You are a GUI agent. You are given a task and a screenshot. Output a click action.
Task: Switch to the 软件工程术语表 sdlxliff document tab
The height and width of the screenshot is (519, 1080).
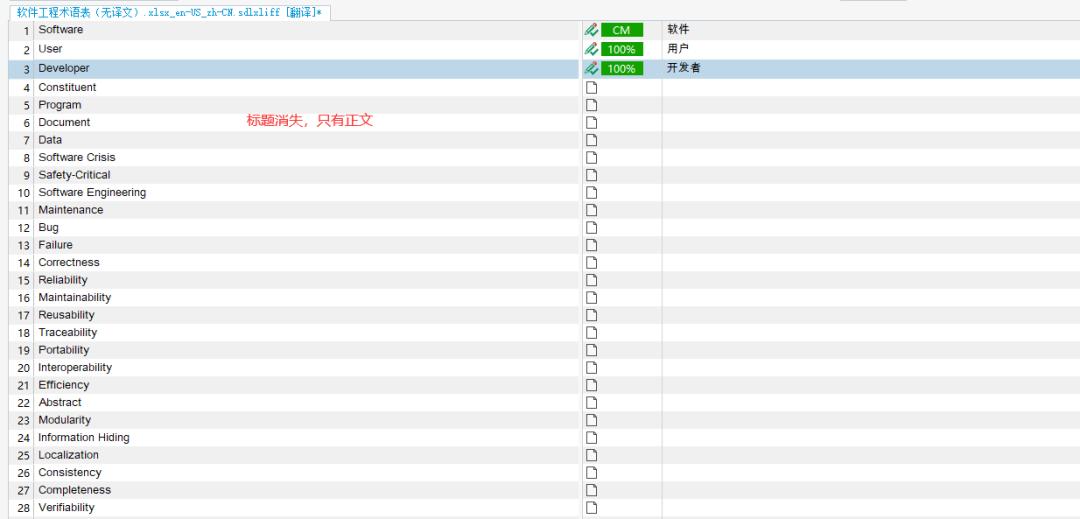tap(169, 12)
